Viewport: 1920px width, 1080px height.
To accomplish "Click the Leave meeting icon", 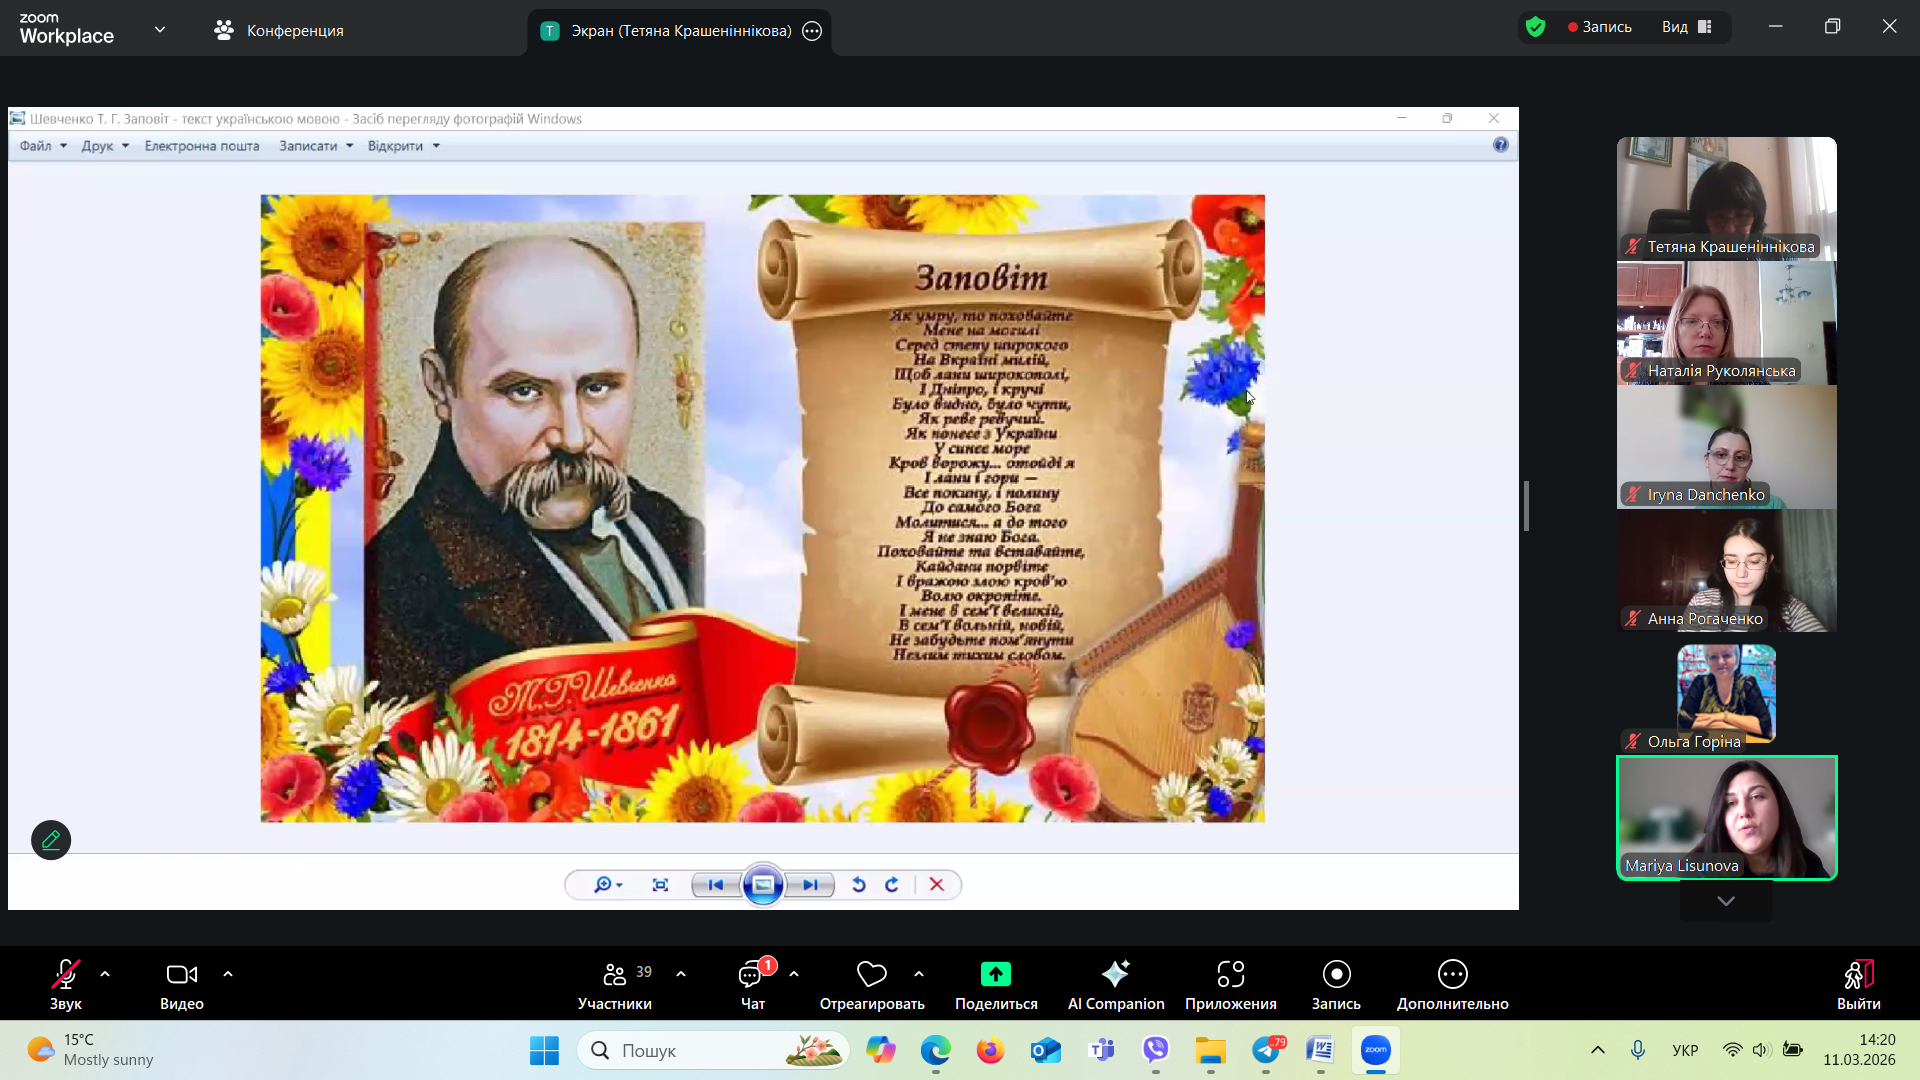I will [1858, 974].
